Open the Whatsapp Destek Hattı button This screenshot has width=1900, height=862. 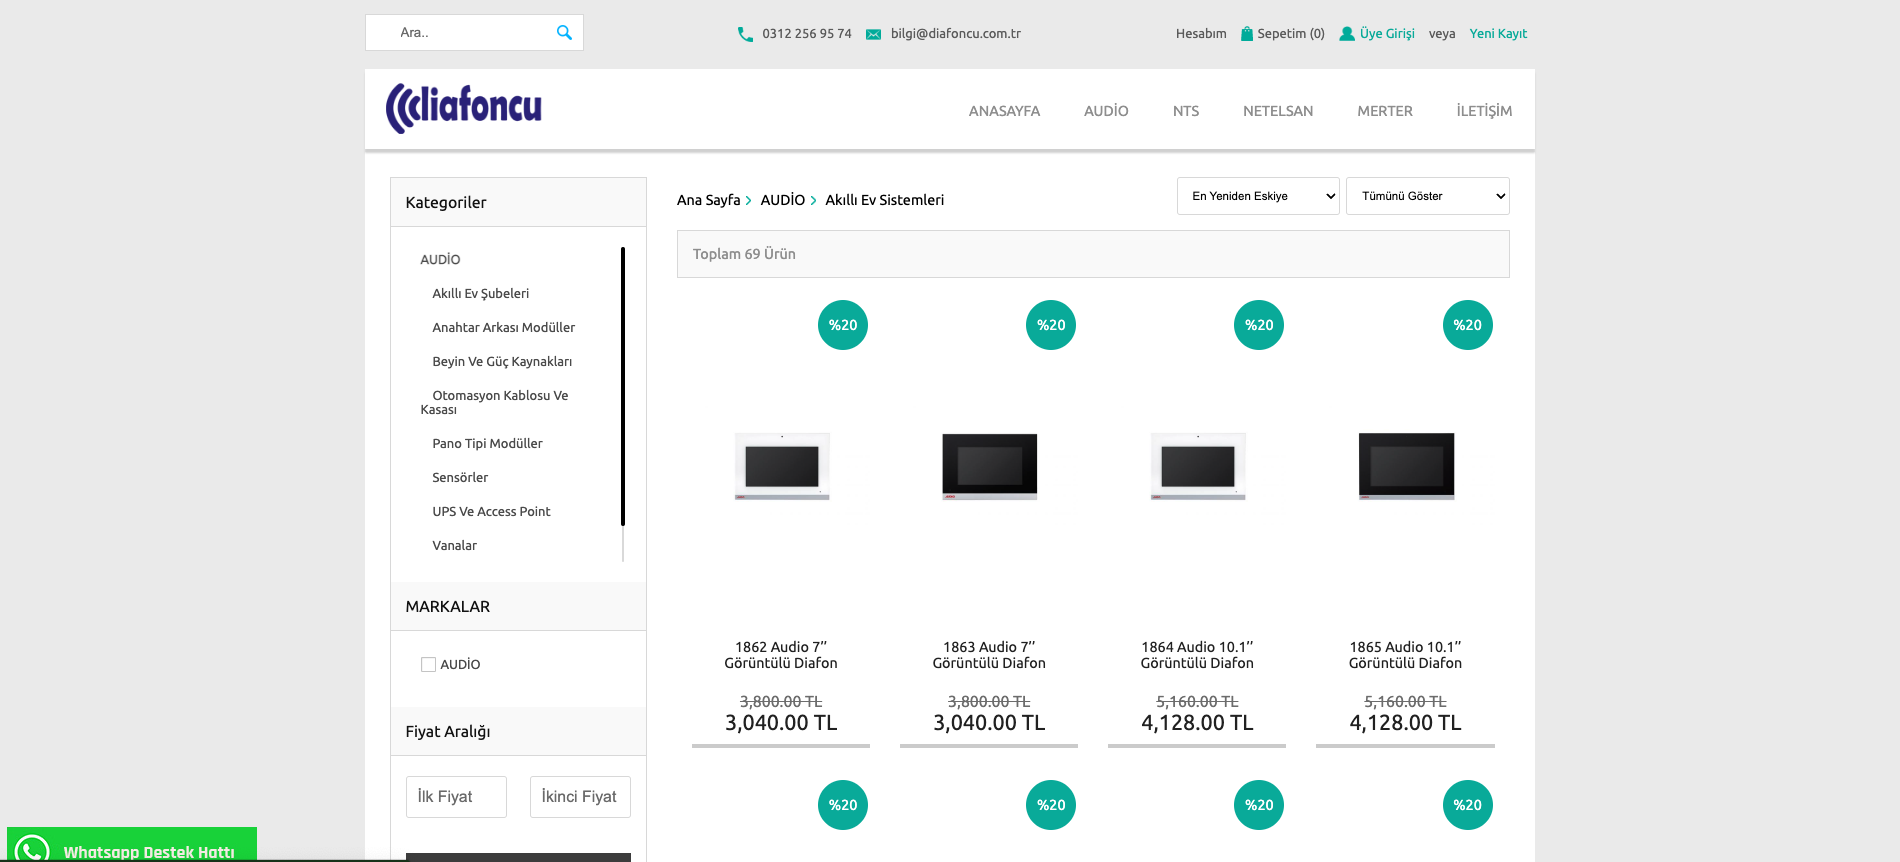point(132,847)
